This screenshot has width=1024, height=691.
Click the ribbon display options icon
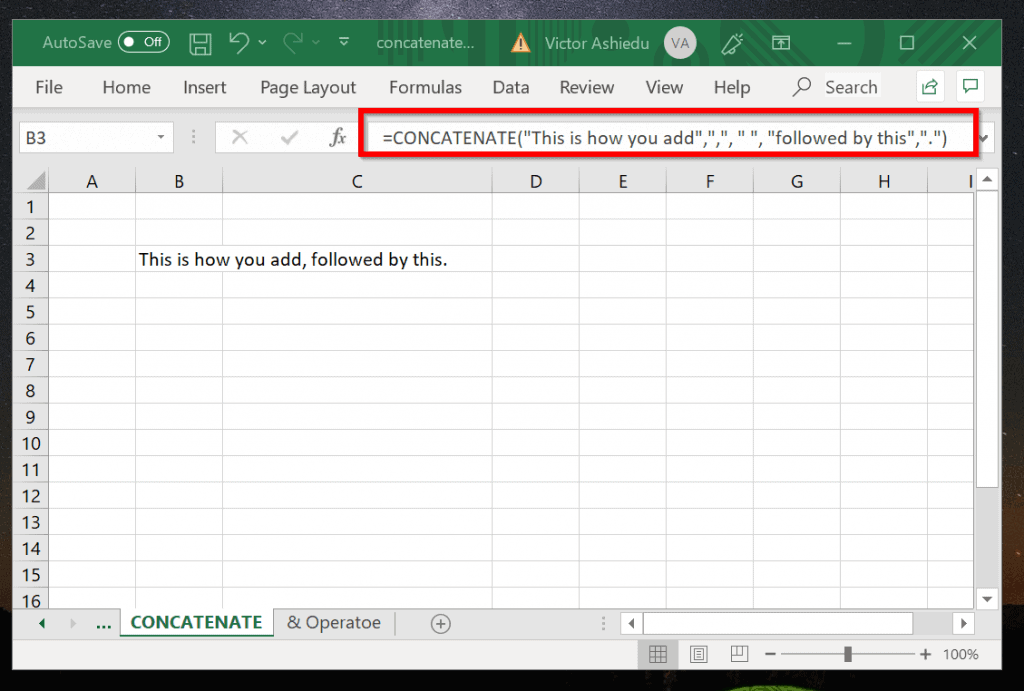[781, 43]
